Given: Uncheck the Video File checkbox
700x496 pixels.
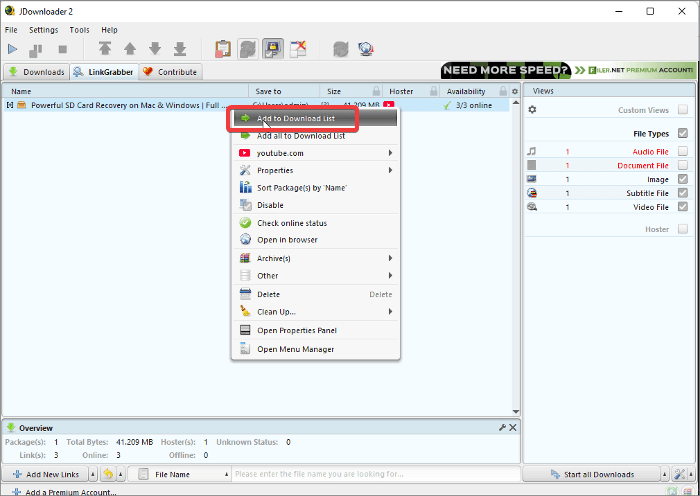Looking at the screenshot, I should (682, 207).
